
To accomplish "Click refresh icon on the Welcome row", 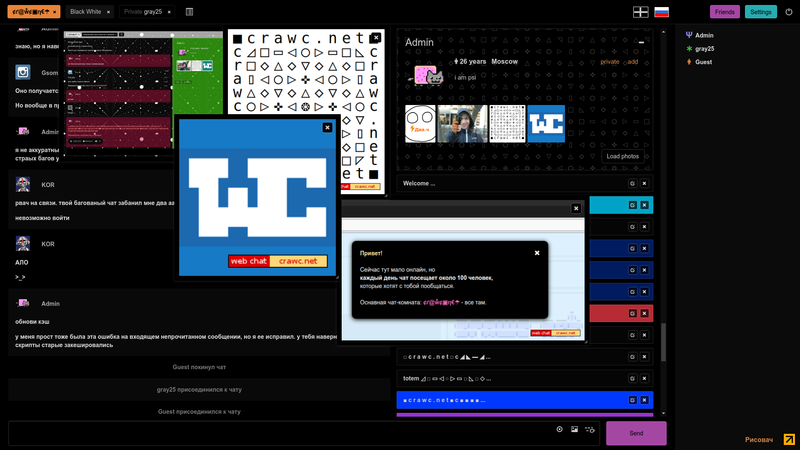I will pyautogui.click(x=632, y=183).
